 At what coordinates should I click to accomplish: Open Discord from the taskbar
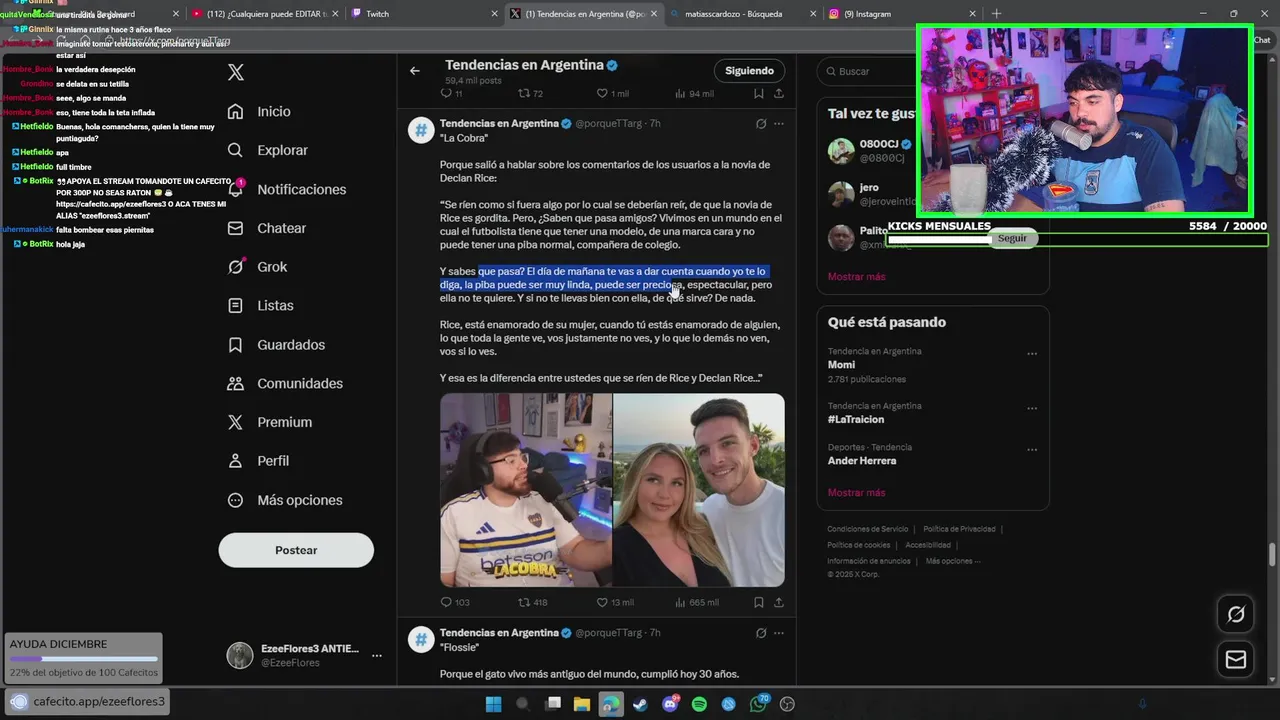[670, 704]
